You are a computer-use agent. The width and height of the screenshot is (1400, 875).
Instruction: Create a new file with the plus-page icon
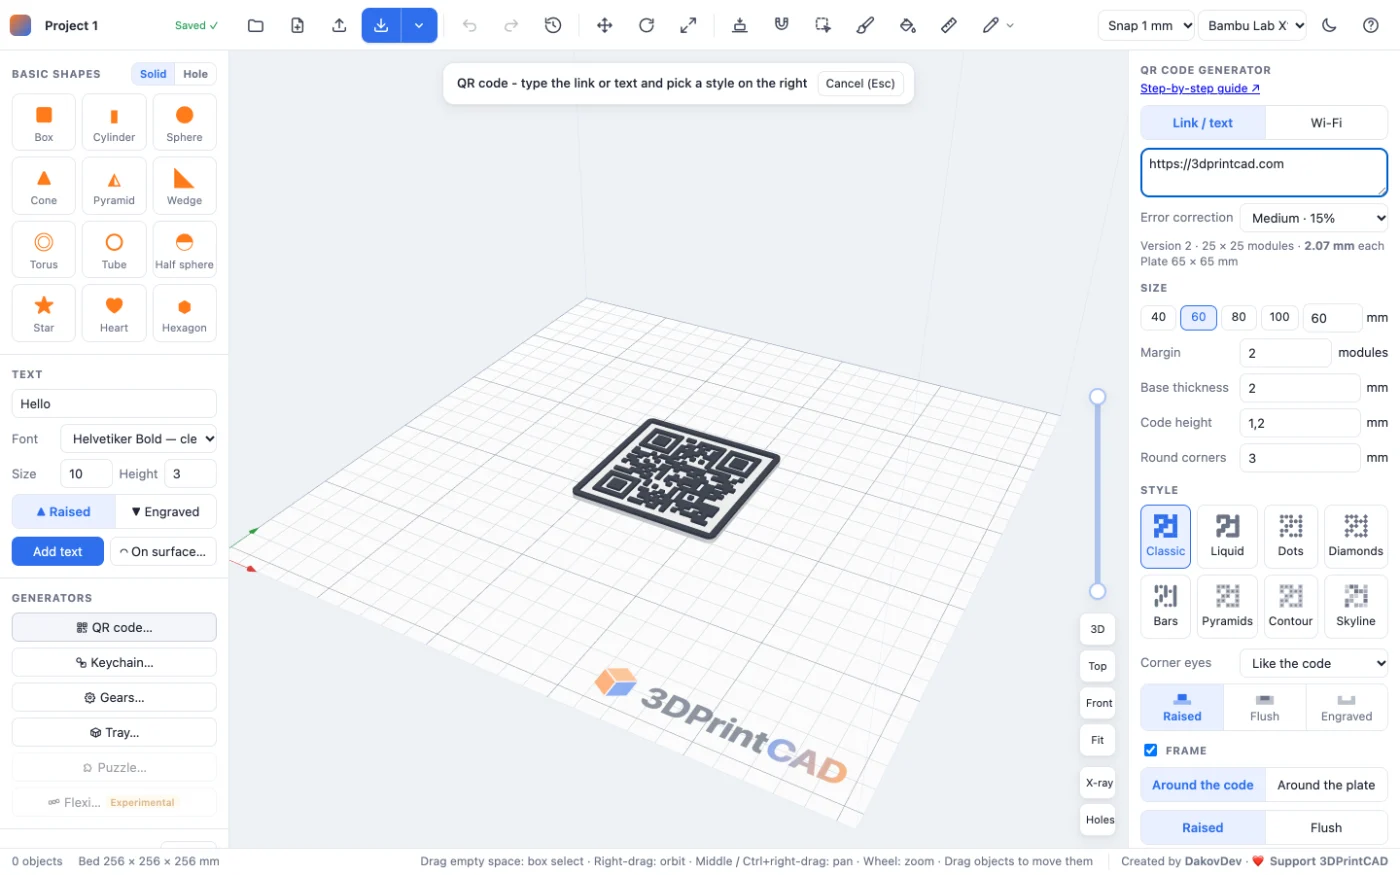pyautogui.click(x=298, y=26)
